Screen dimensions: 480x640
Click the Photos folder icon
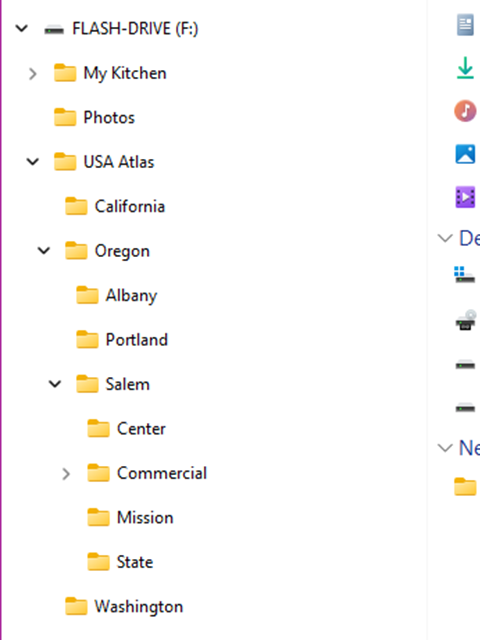click(65, 117)
